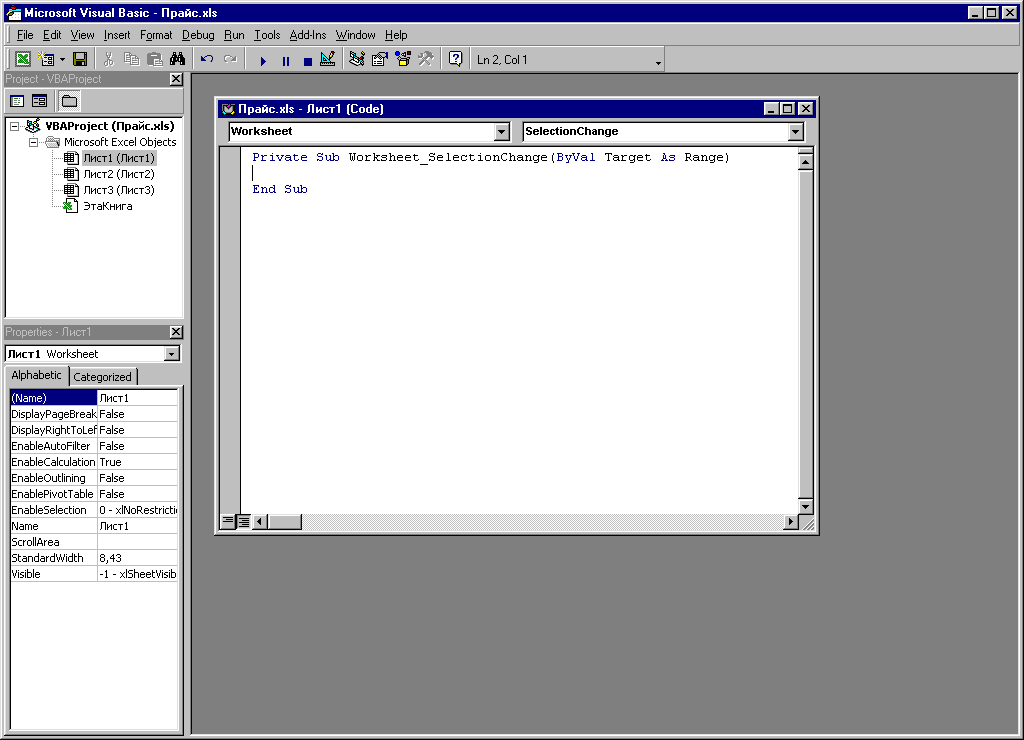
Task: Click the View Microsoft Excel toolbar icon
Action: 23,59
